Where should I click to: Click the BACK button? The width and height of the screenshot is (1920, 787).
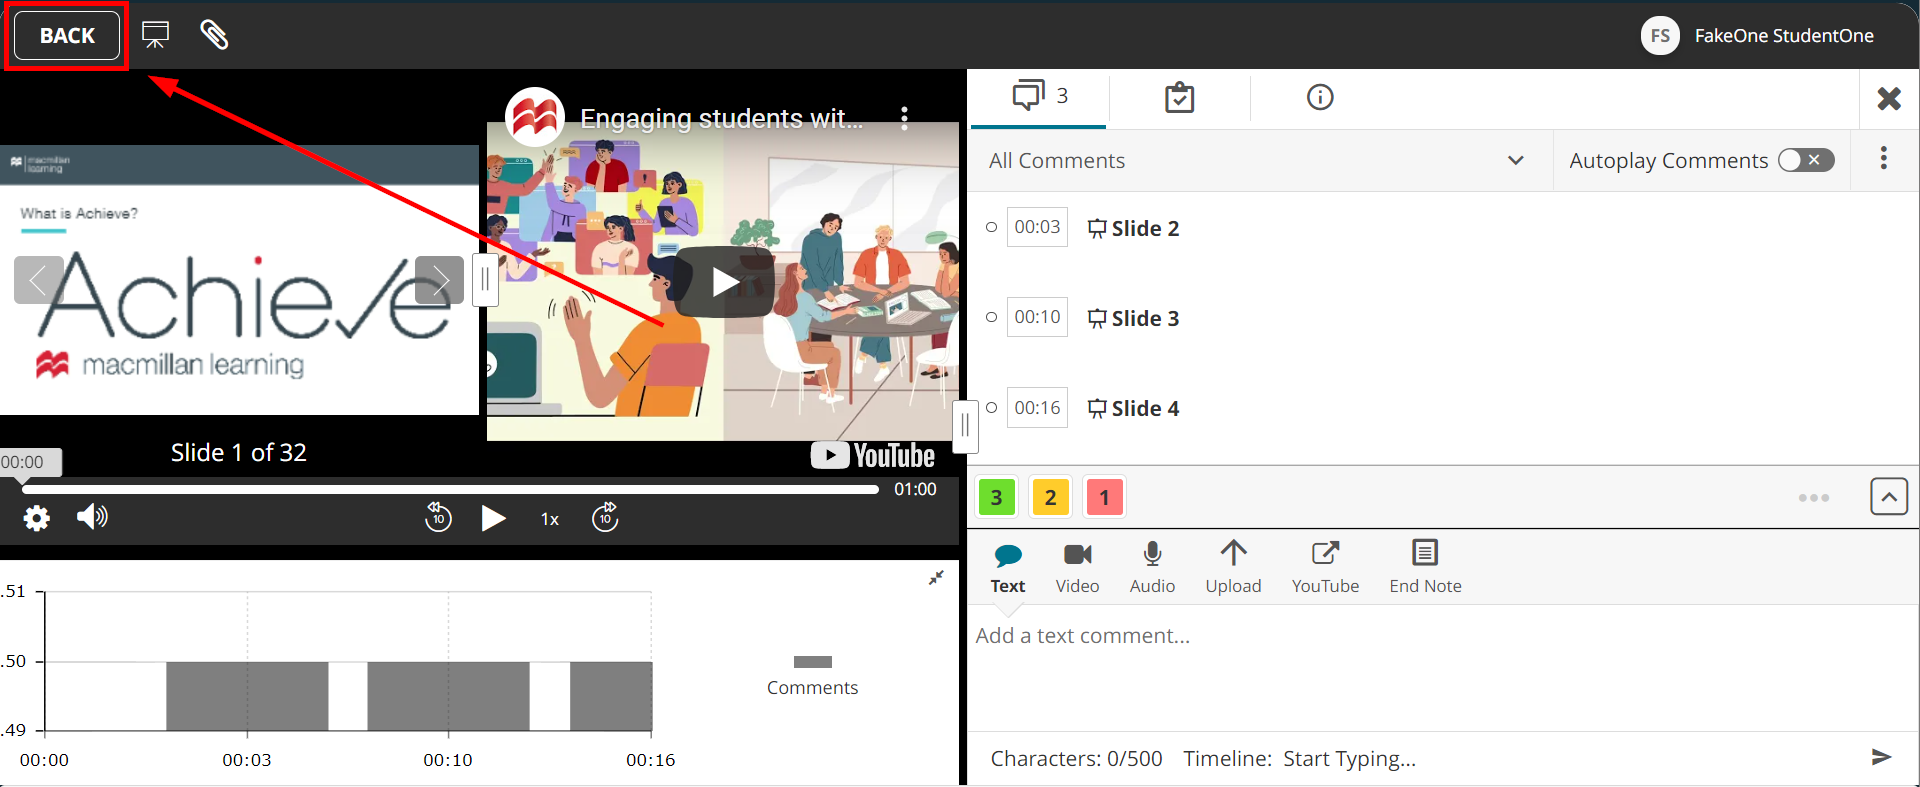(67, 36)
